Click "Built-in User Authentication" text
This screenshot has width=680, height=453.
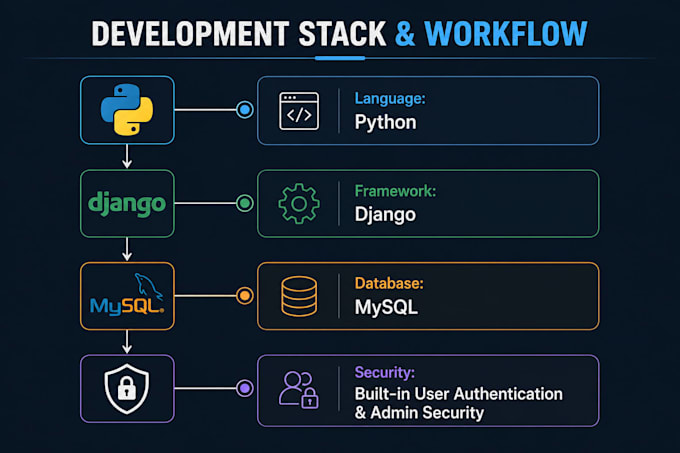point(458,394)
